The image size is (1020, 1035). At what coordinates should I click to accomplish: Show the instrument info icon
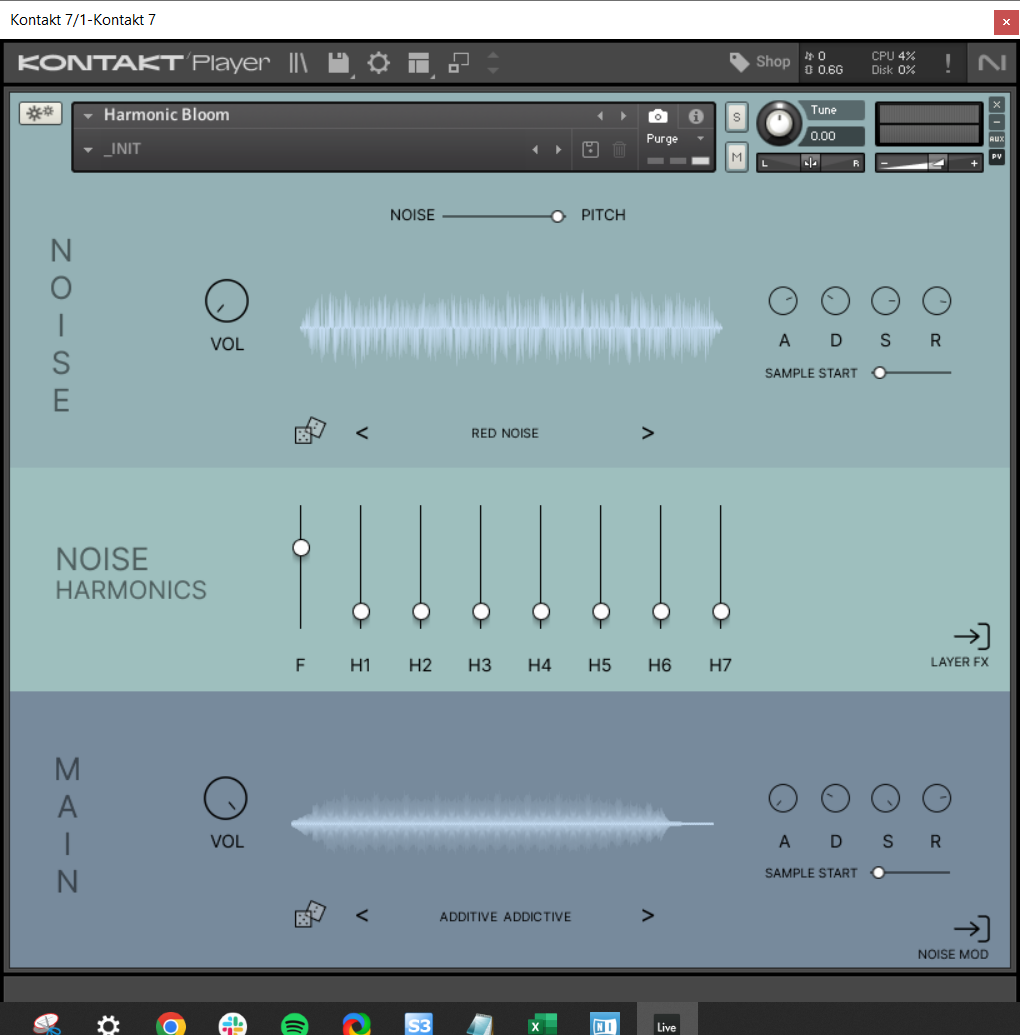click(696, 117)
